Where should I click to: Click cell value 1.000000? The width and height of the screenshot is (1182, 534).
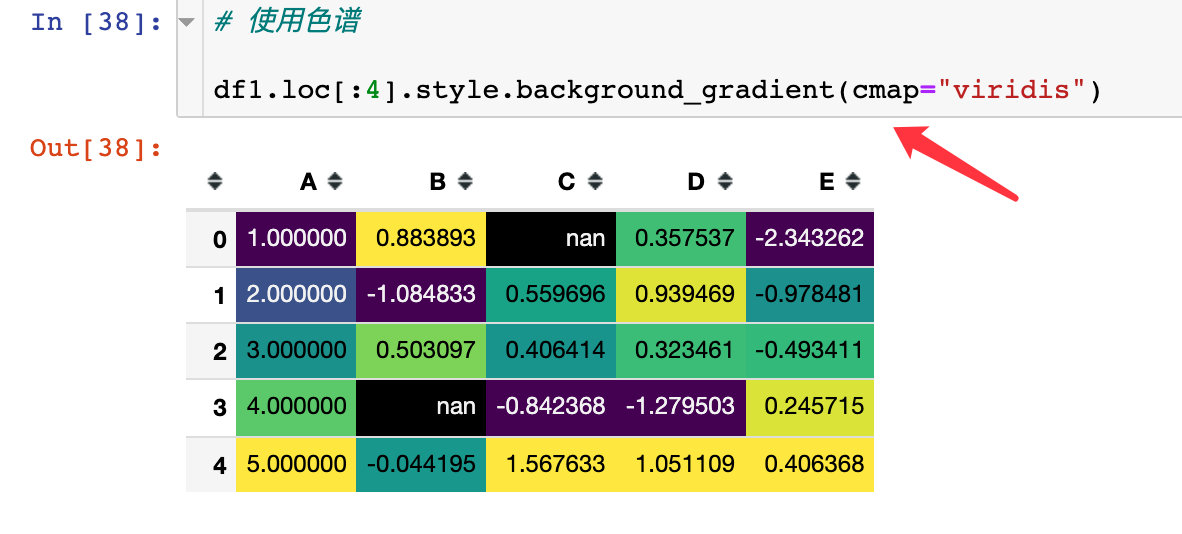(x=296, y=238)
